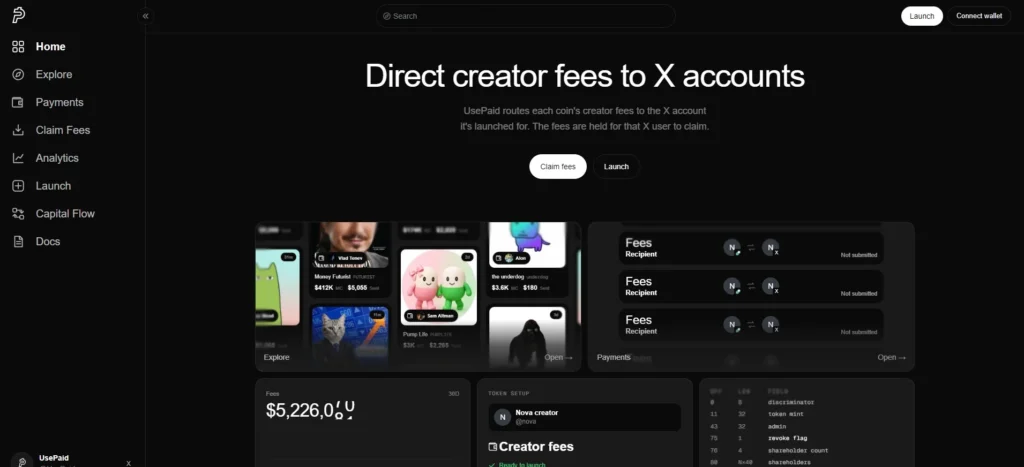Select Claim Fees in the sidebar
The width and height of the screenshot is (1024, 467).
63,130
